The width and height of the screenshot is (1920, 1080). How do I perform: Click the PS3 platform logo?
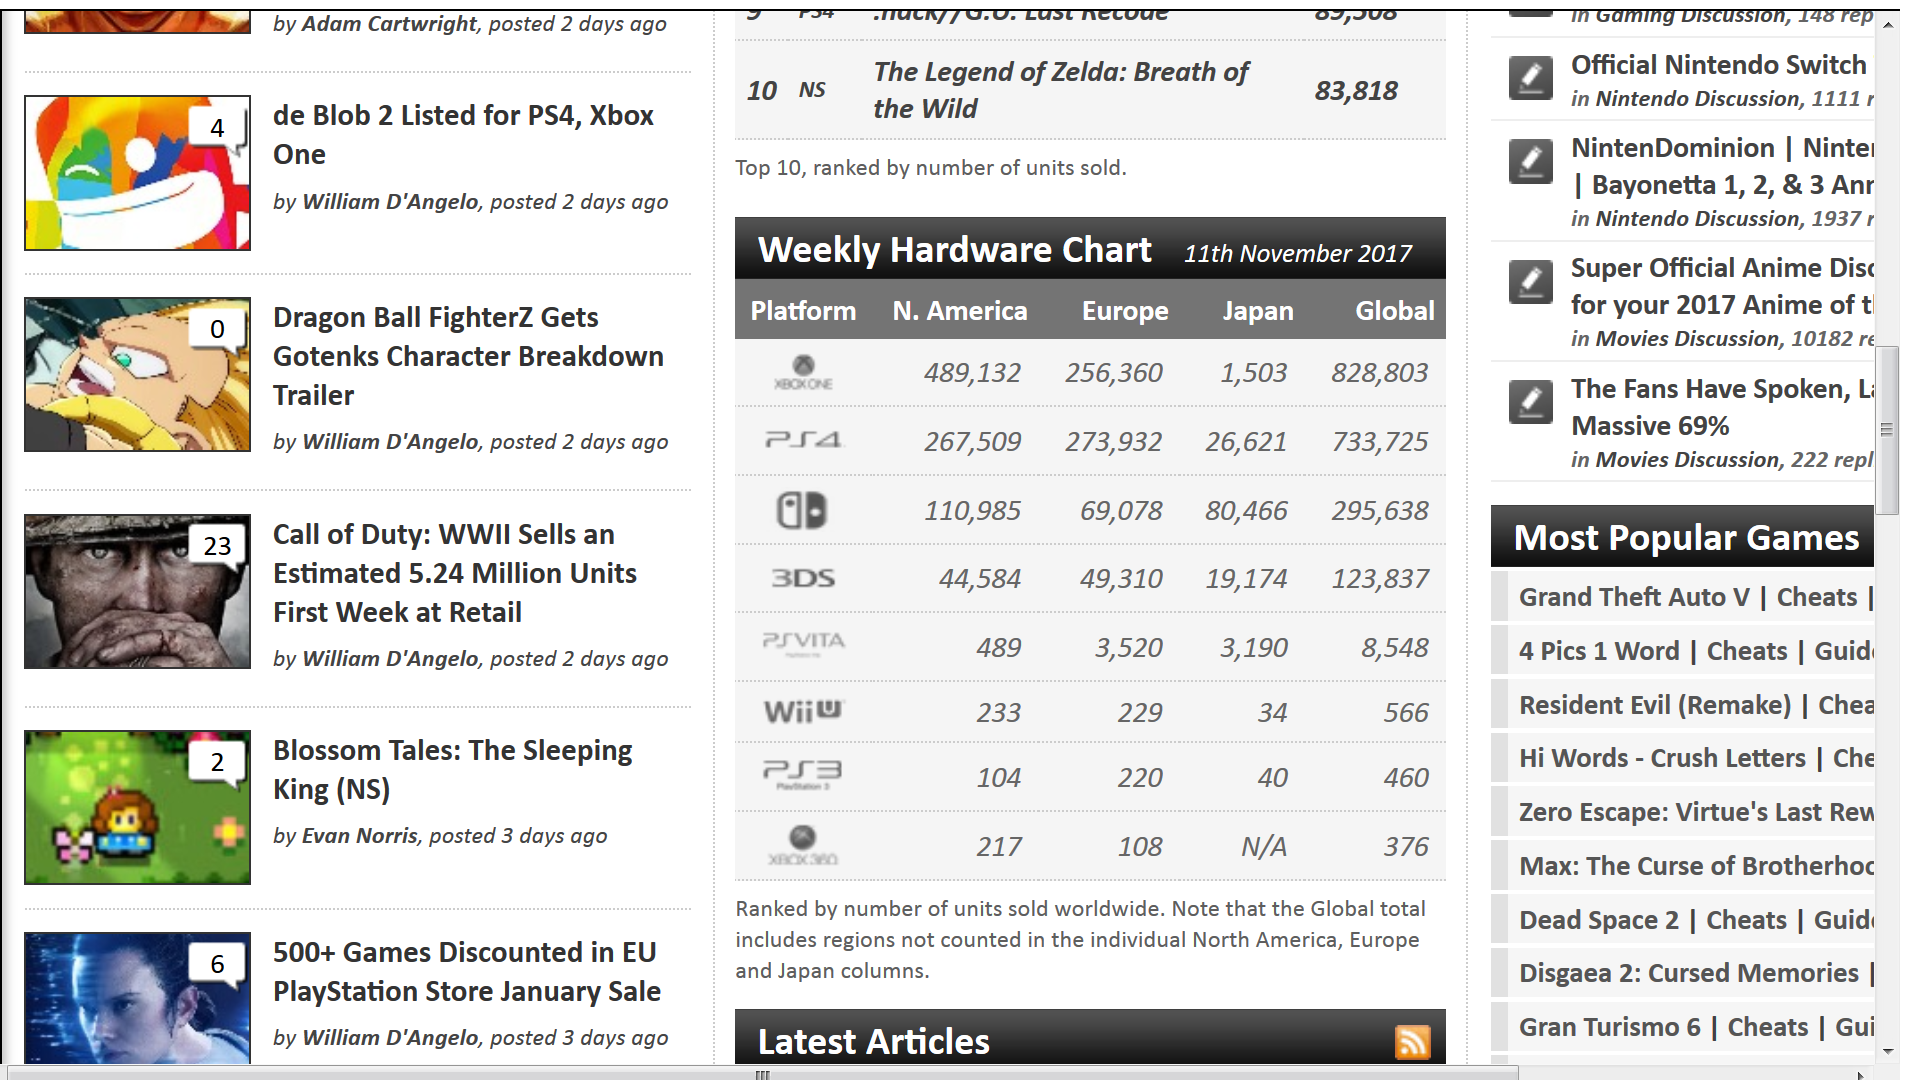coord(802,775)
